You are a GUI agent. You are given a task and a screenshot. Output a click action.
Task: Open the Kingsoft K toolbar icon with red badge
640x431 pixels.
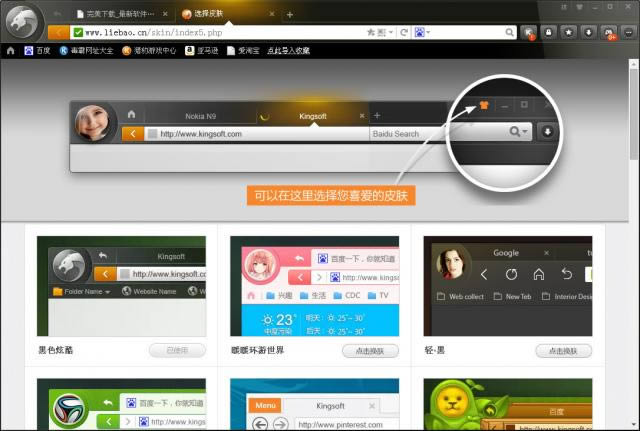(x=529, y=32)
